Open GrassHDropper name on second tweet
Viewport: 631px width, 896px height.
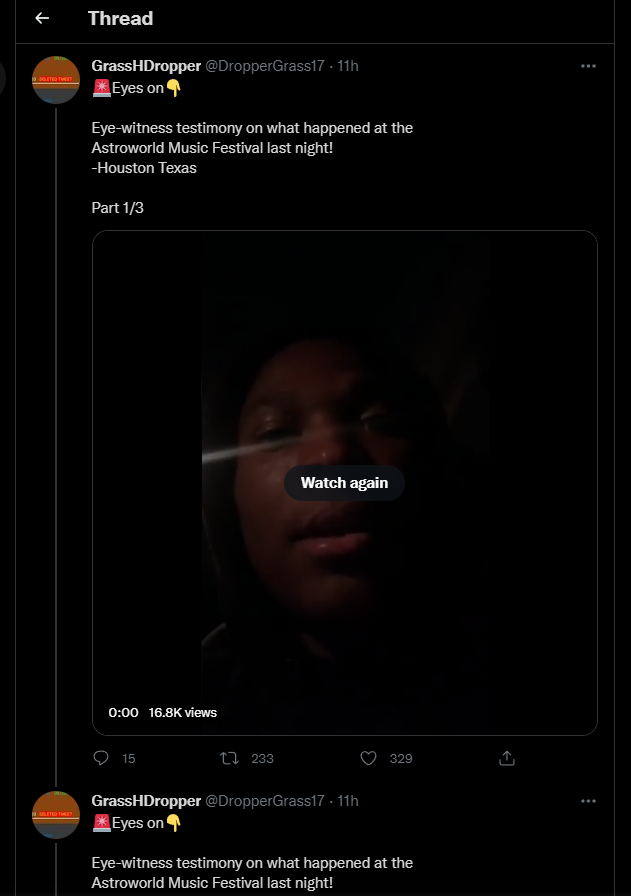point(146,801)
